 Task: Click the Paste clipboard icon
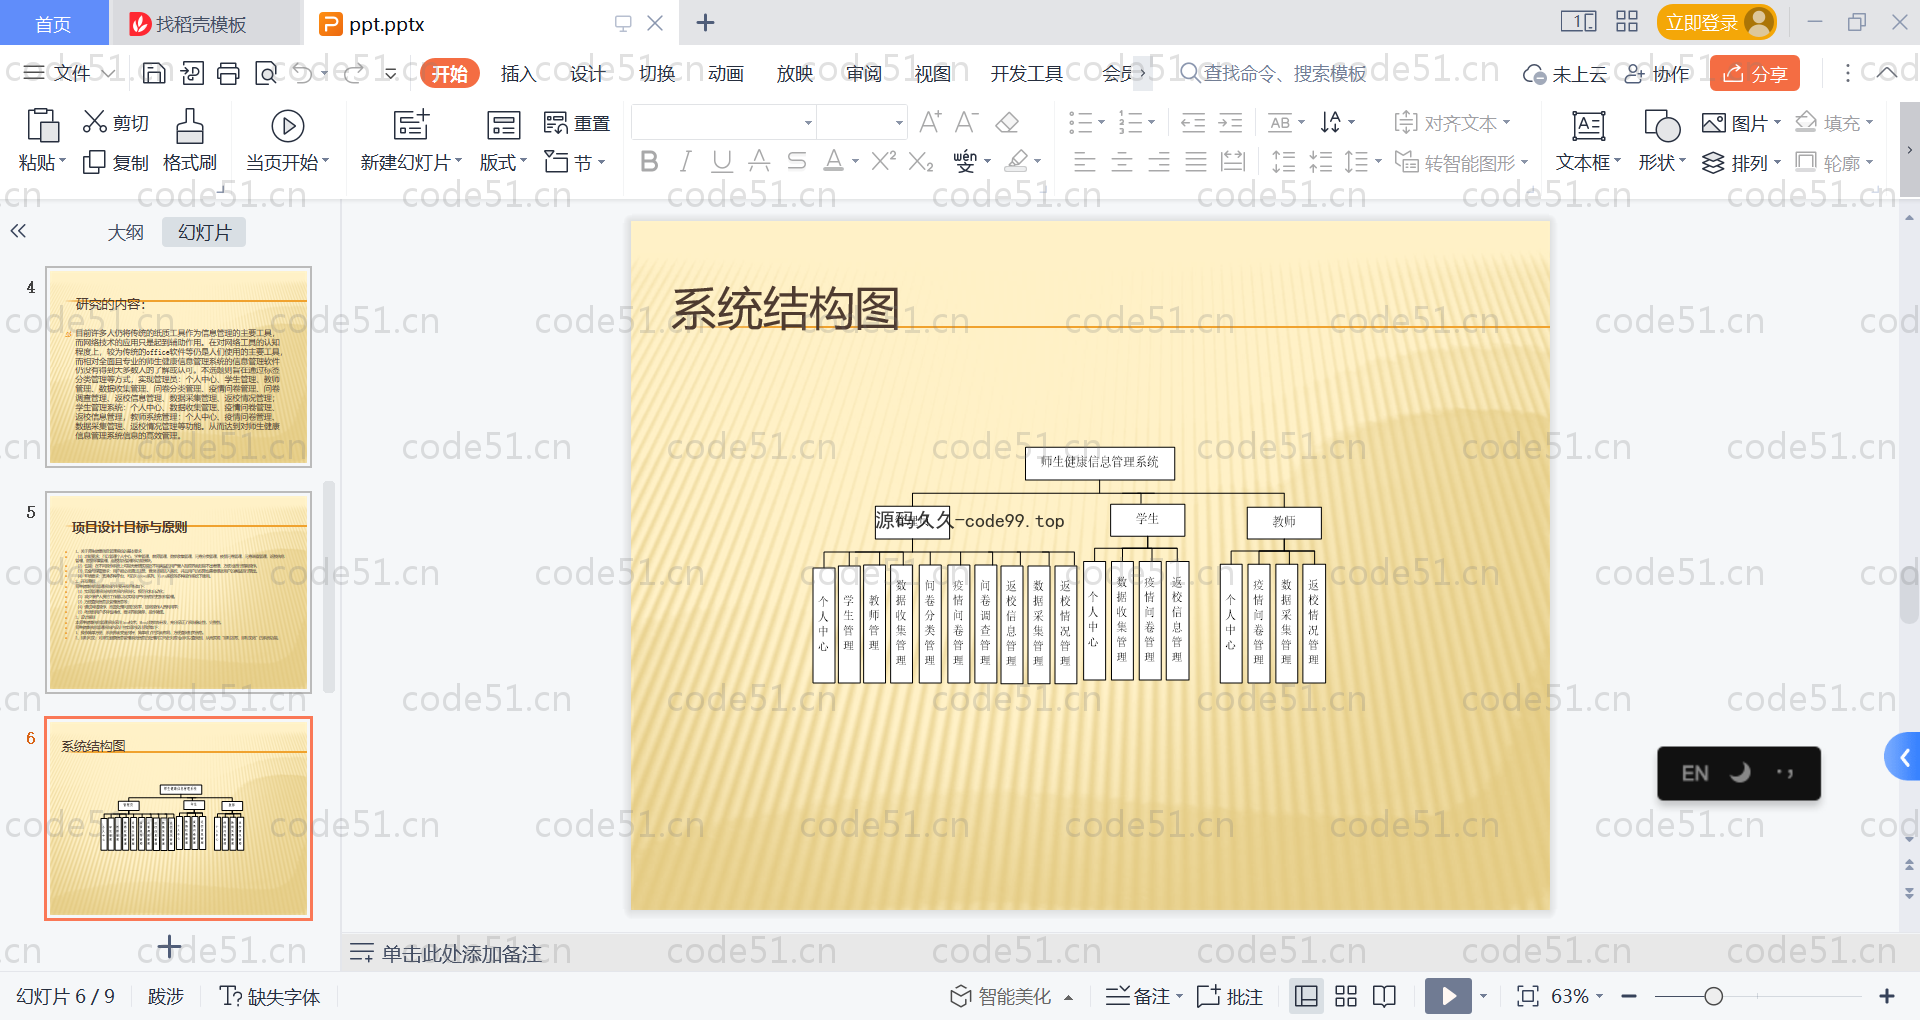(x=42, y=126)
